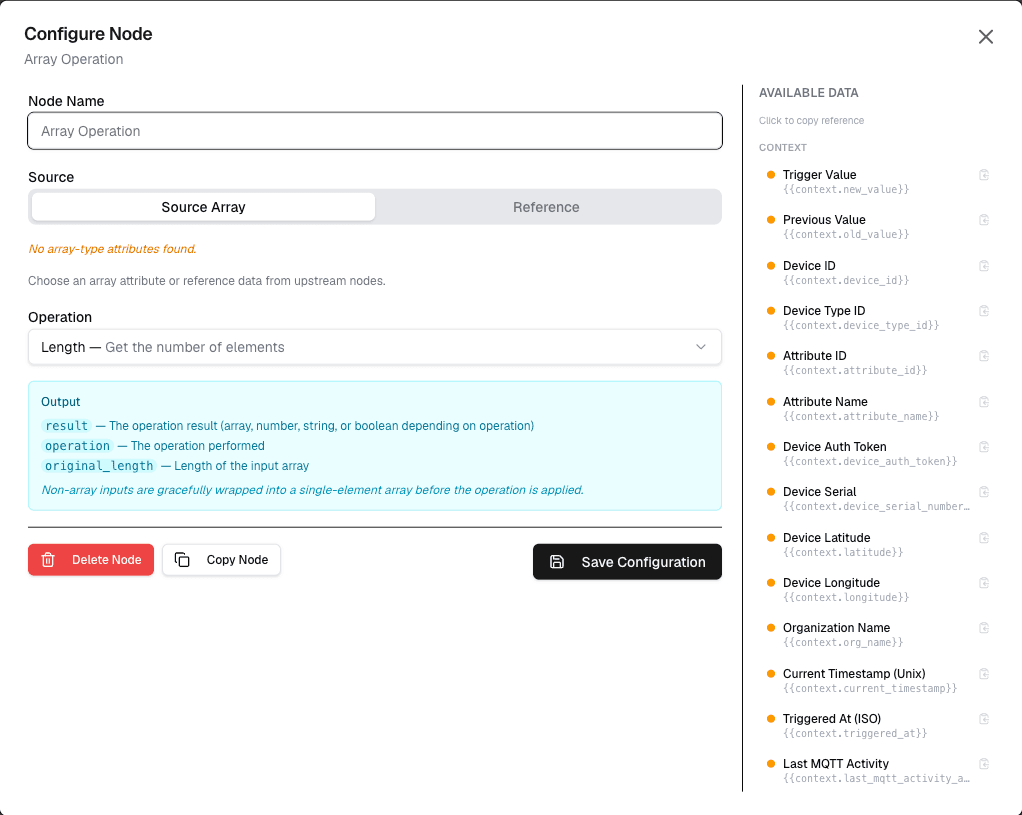Click the Copy Node button

pyautogui.click(x=222, y=559)
